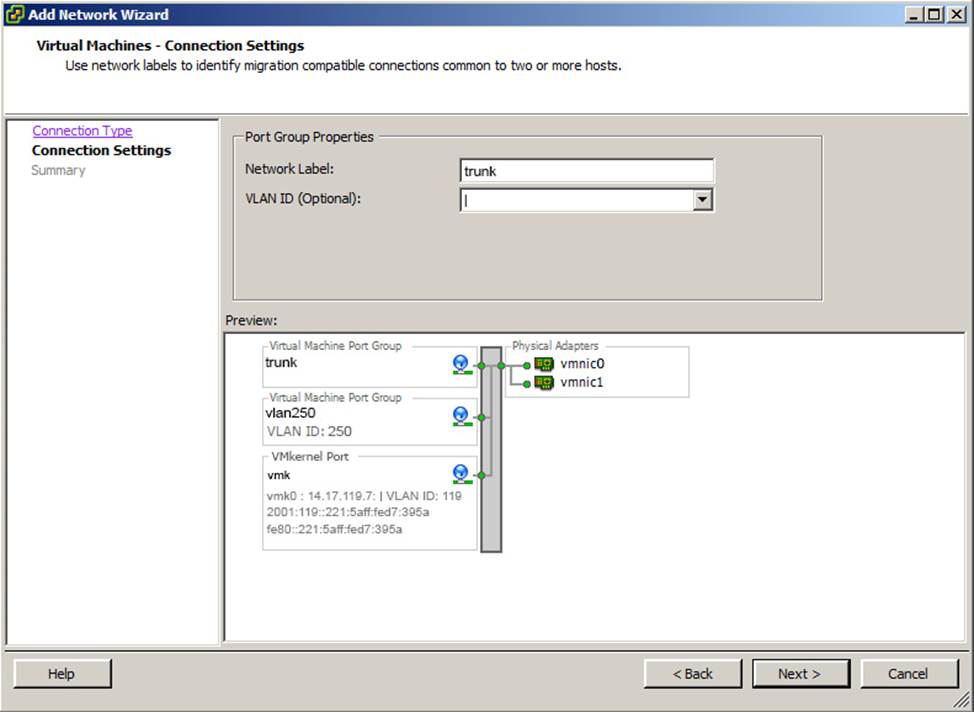974x712 pixels.
Task: Select the Connection Settings wizard step
Action: pos(101,151)
